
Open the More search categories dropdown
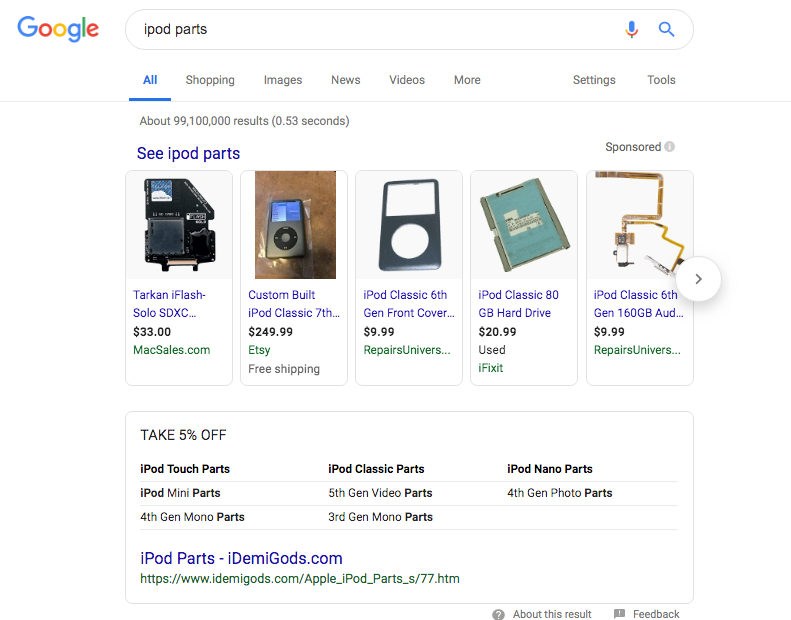pos(467,80)
